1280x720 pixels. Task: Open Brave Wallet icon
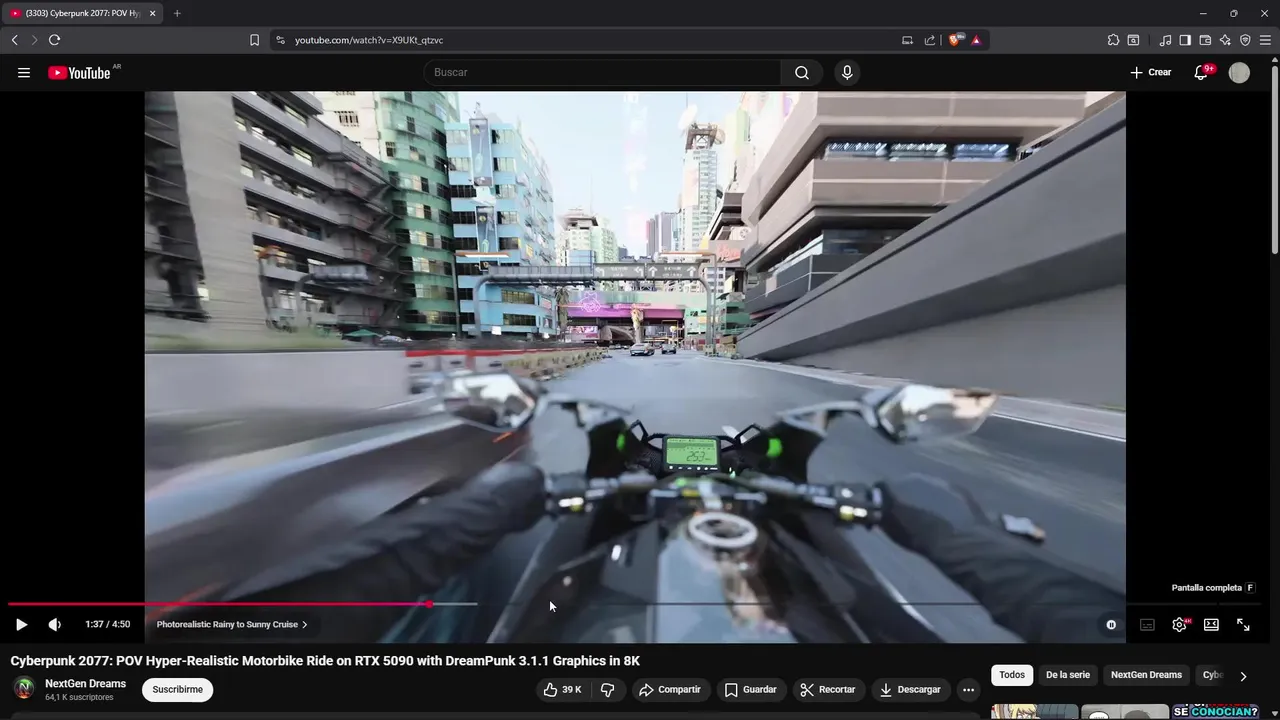click(x=1205, y=40)
